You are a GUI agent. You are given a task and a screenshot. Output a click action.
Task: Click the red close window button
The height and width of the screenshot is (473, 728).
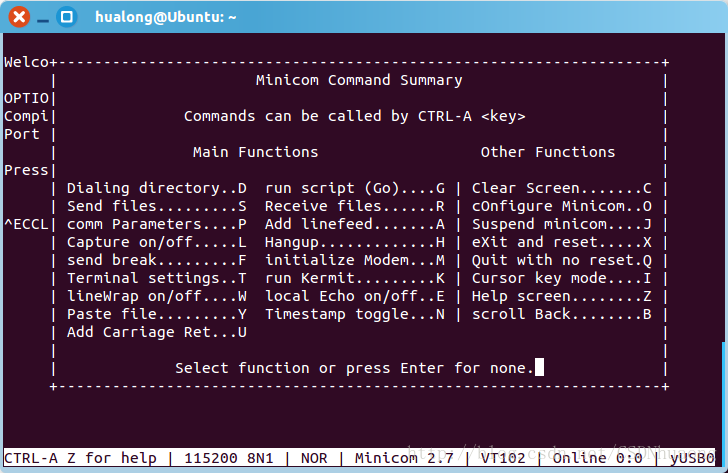coord(19,17)
